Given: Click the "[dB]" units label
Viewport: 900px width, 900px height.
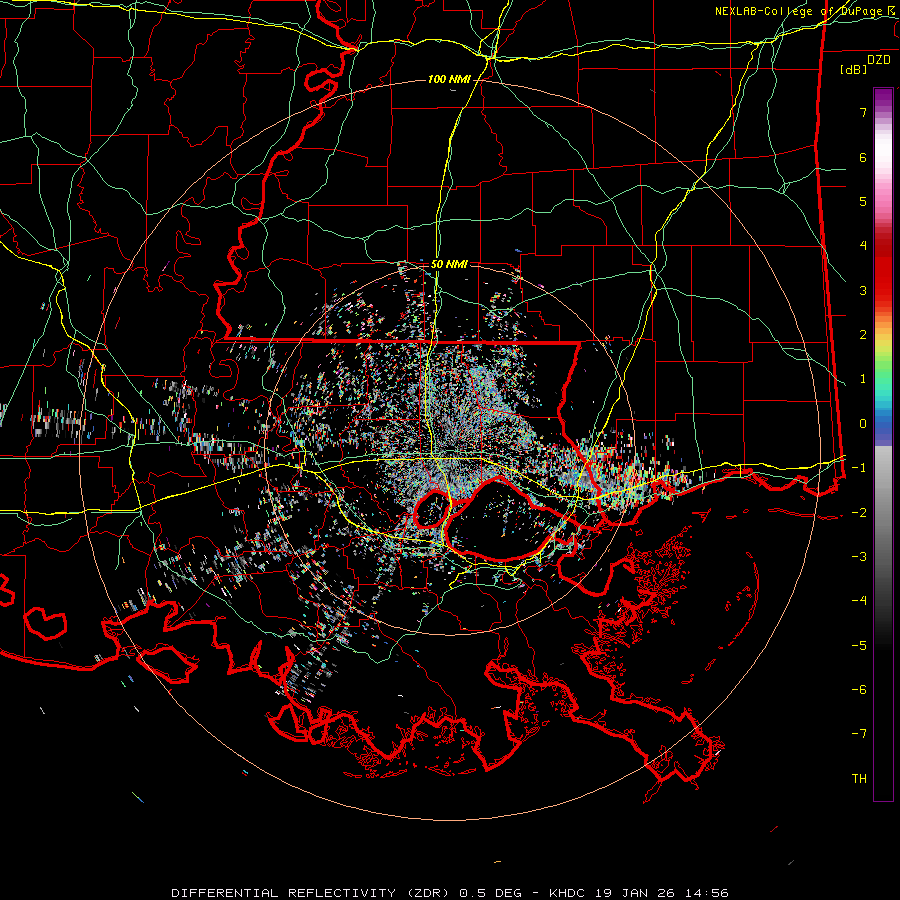Looking at the screenshot, I should point(854,69).
